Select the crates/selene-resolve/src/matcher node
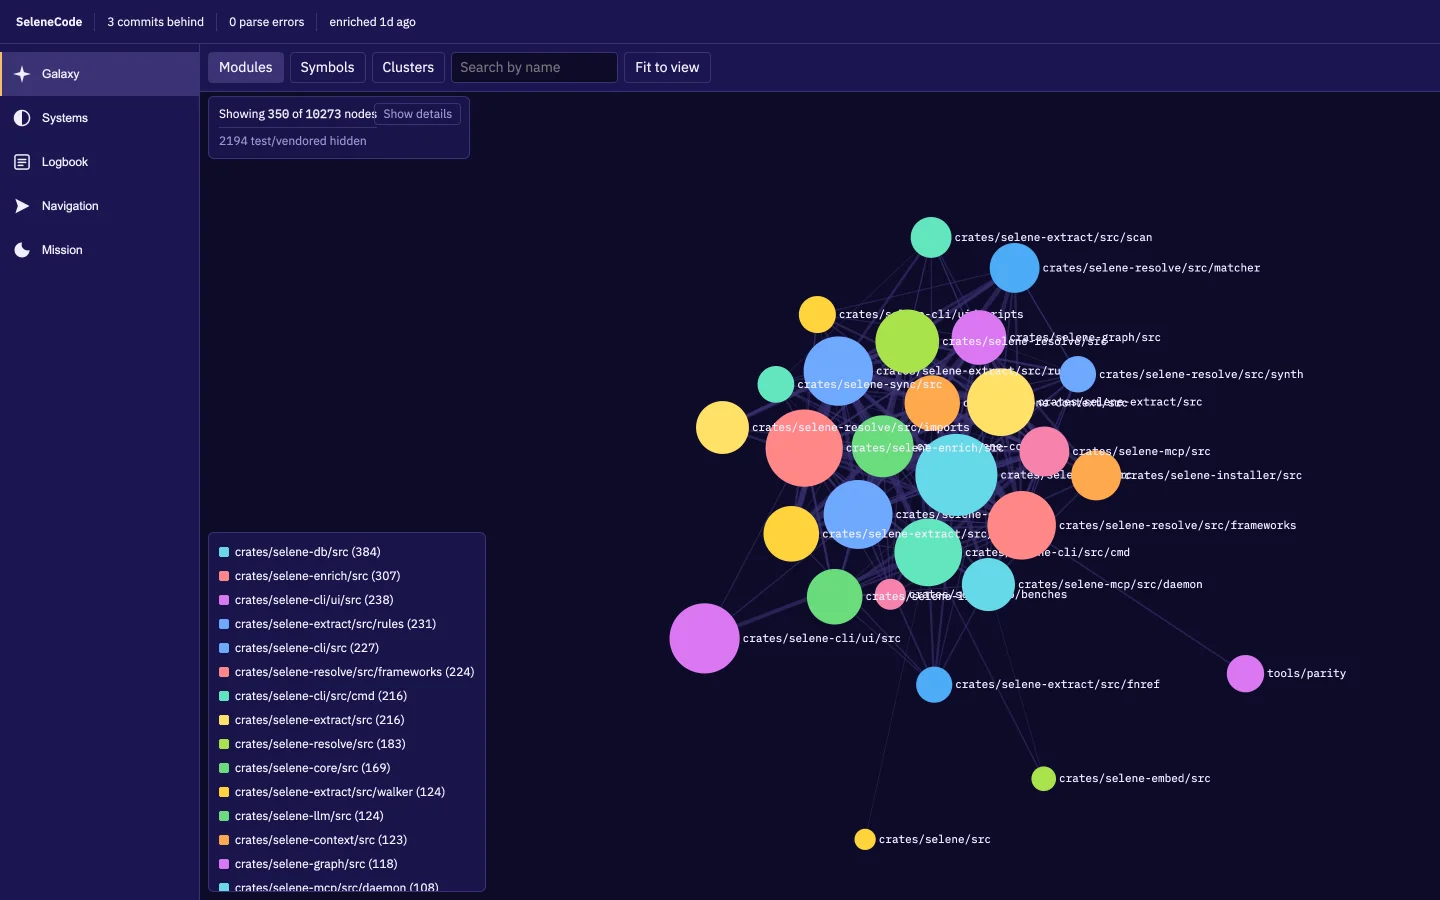 point(1015,267)
